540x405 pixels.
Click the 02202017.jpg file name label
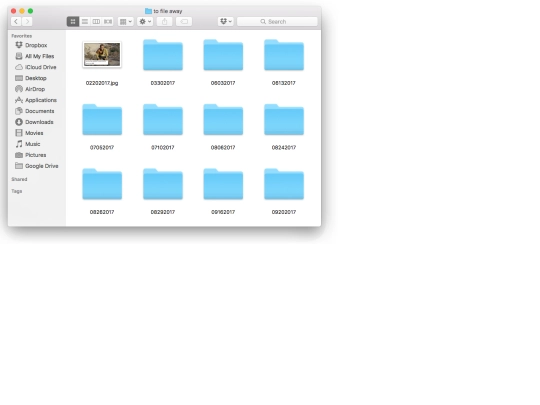click(102, 83)
